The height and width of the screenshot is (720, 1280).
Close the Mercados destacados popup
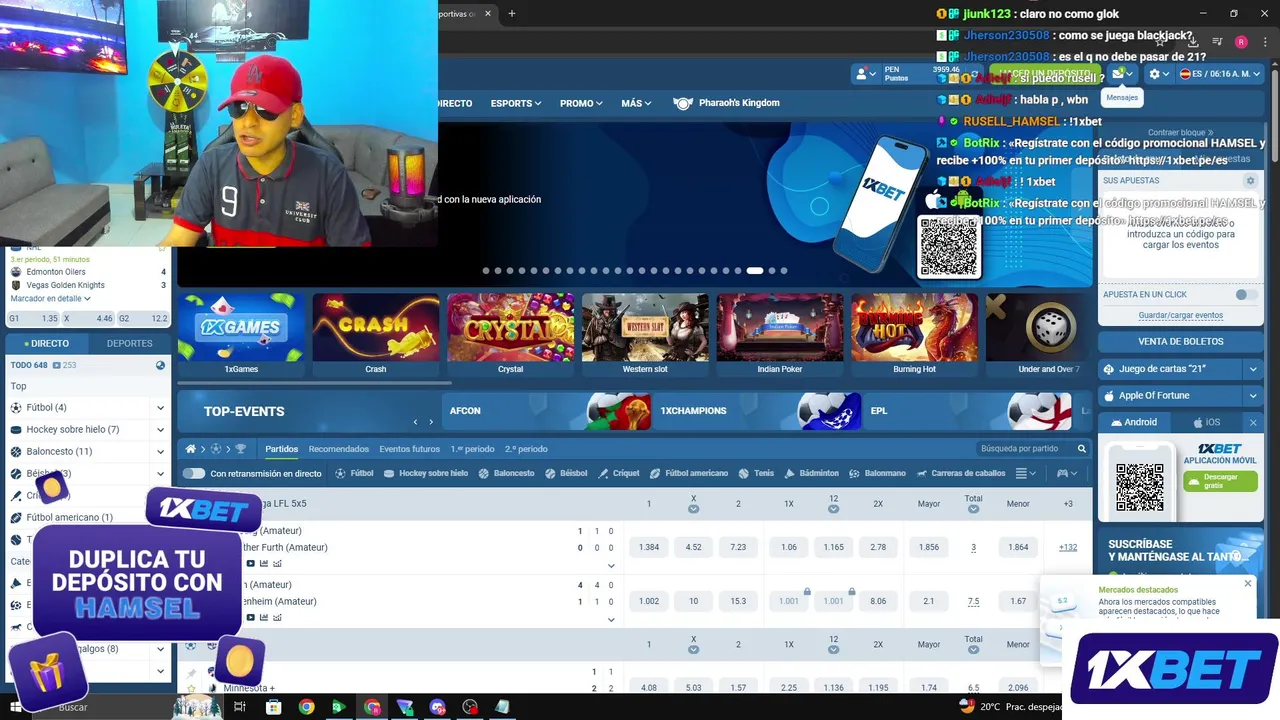[1247, 583]
